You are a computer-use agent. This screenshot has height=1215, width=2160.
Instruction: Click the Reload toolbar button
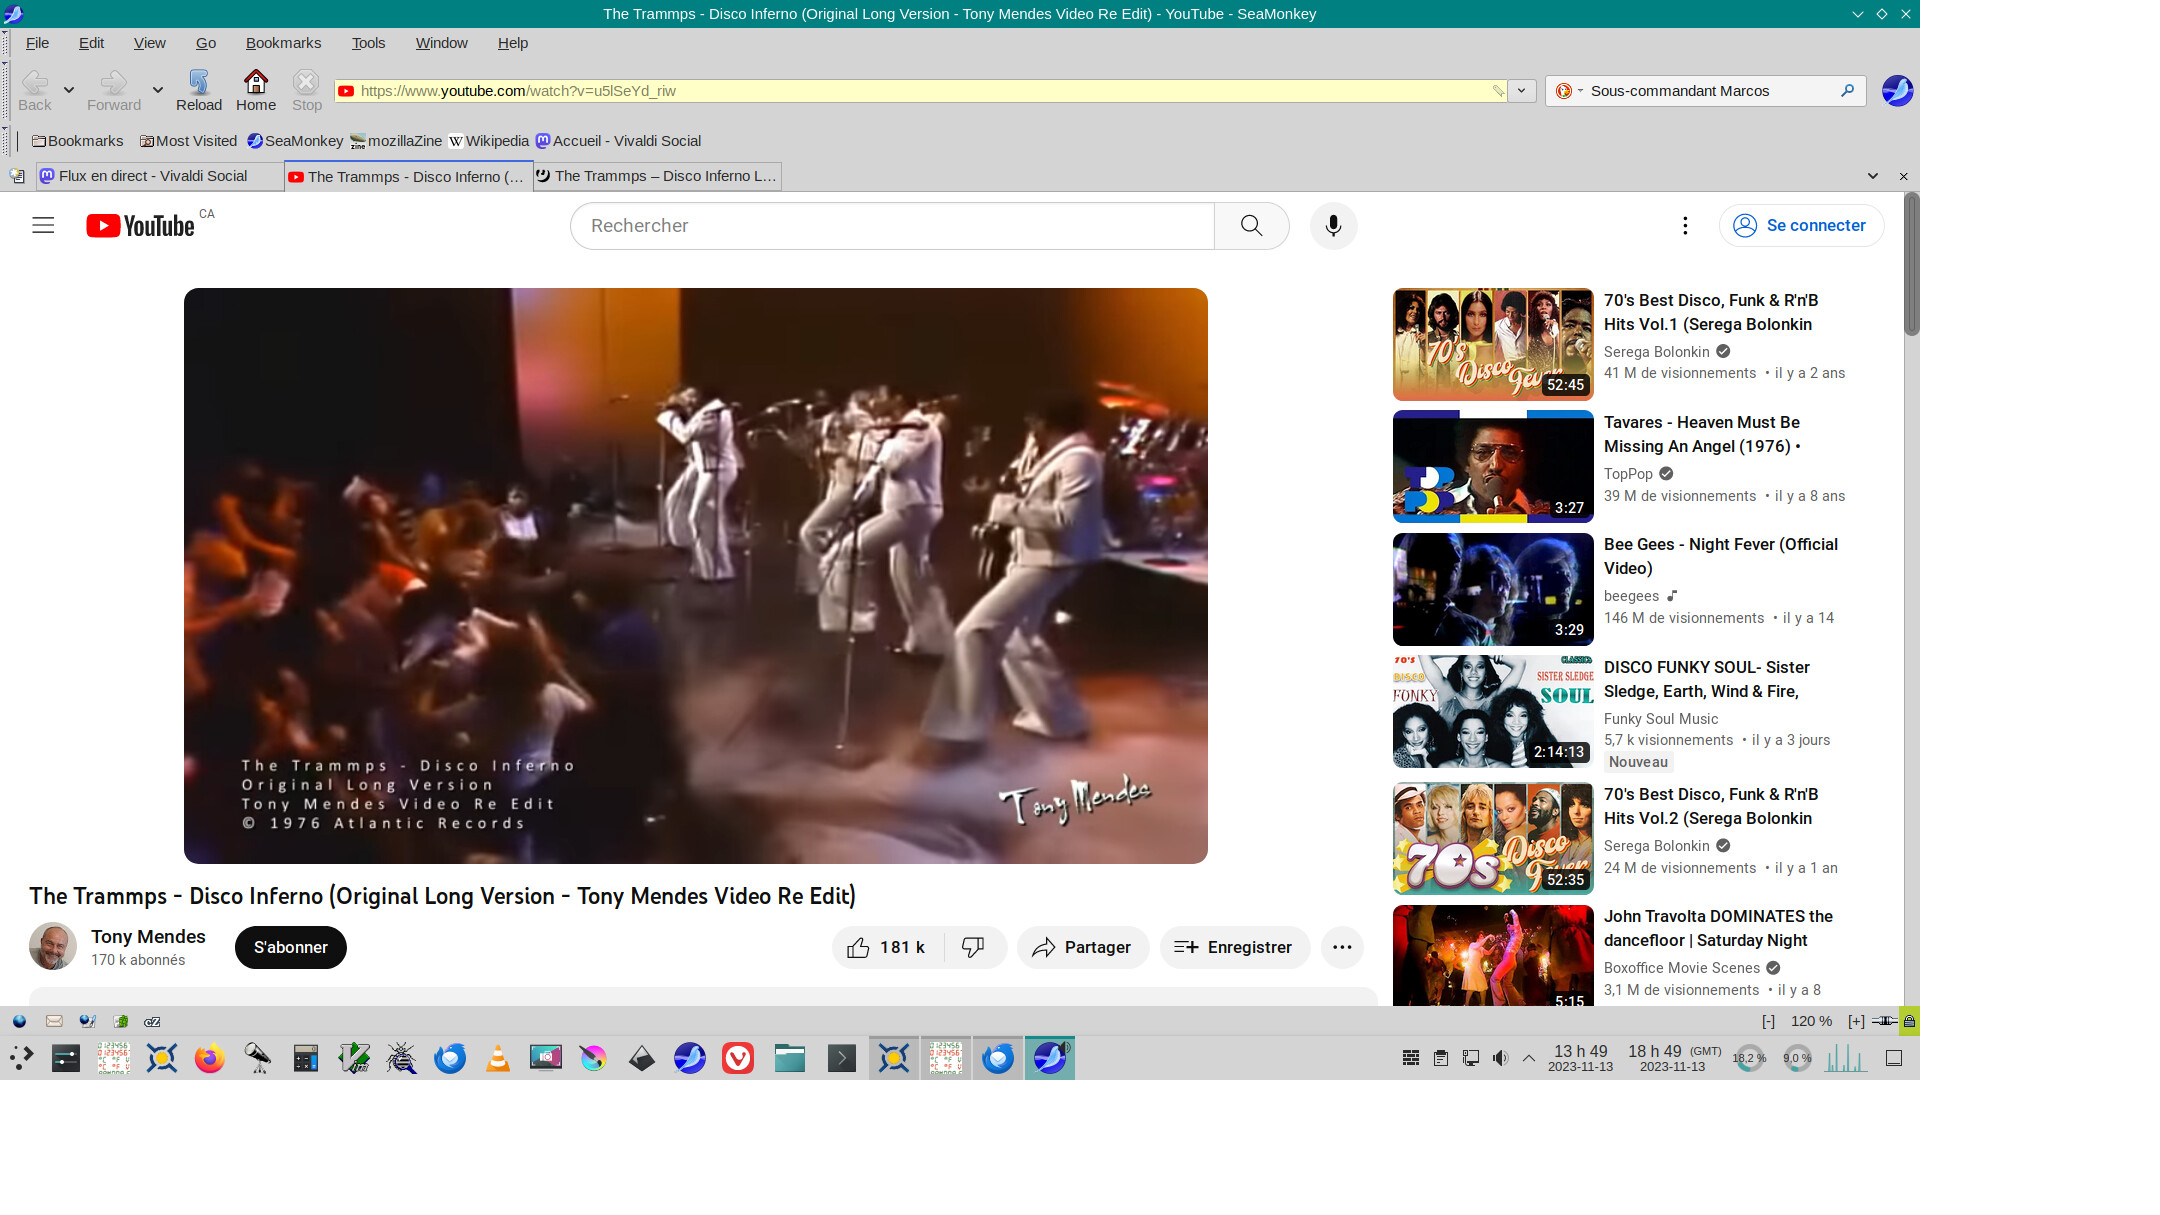198,90
